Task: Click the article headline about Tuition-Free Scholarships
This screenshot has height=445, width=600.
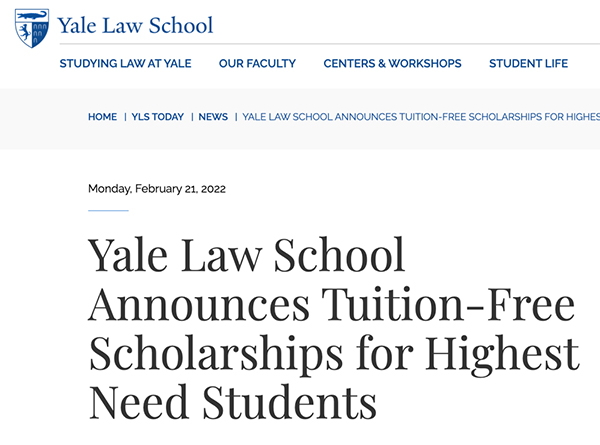Action: pos(334,328)
